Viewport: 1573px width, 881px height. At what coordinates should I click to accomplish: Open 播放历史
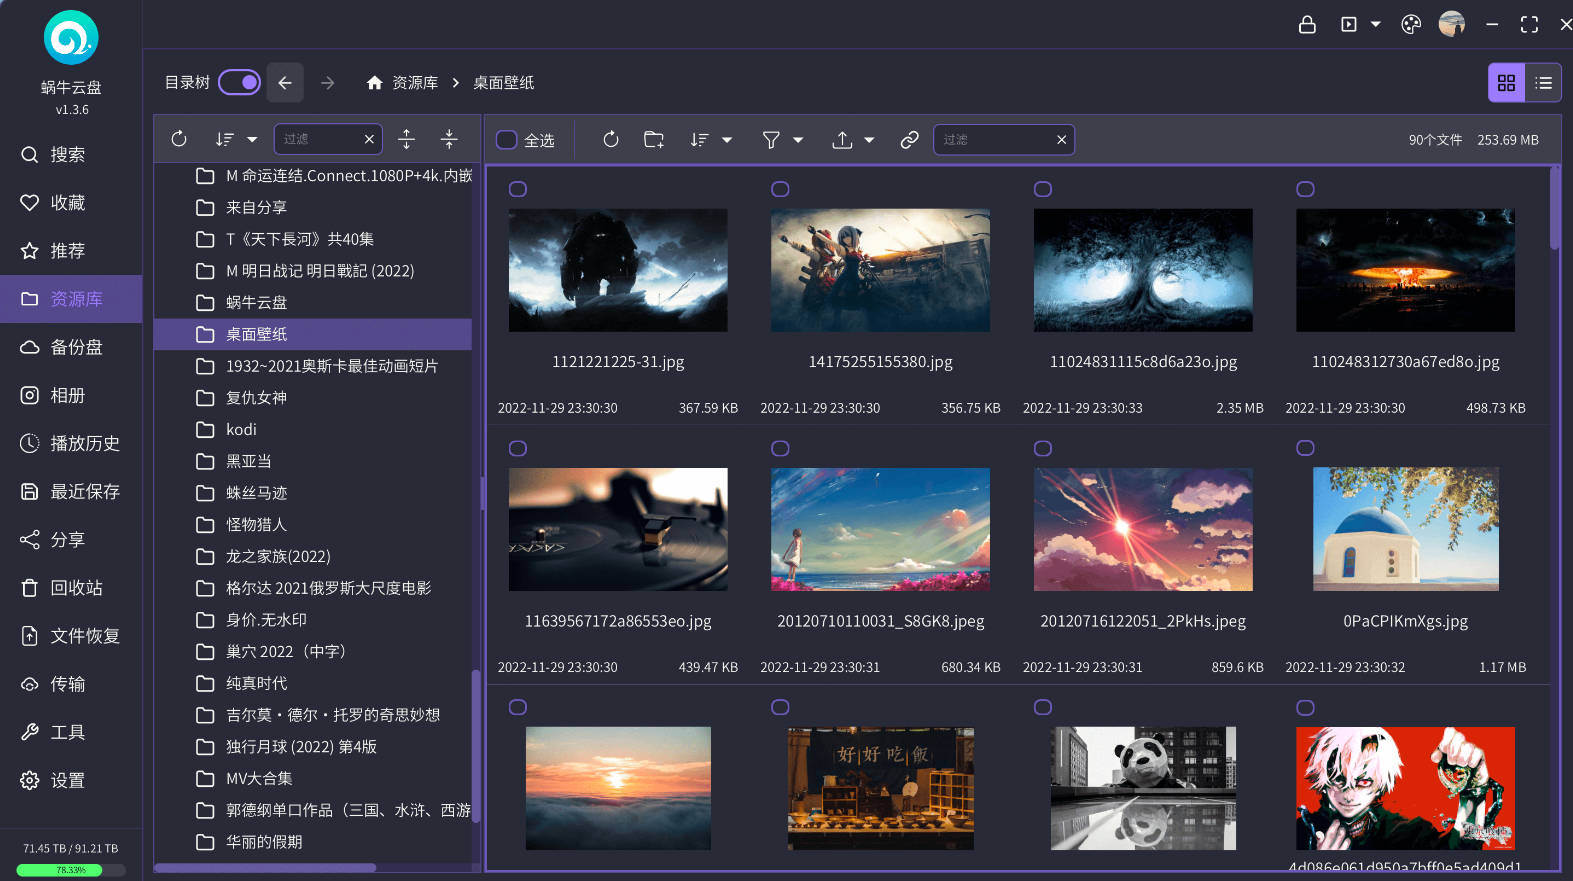coord(71,443)
